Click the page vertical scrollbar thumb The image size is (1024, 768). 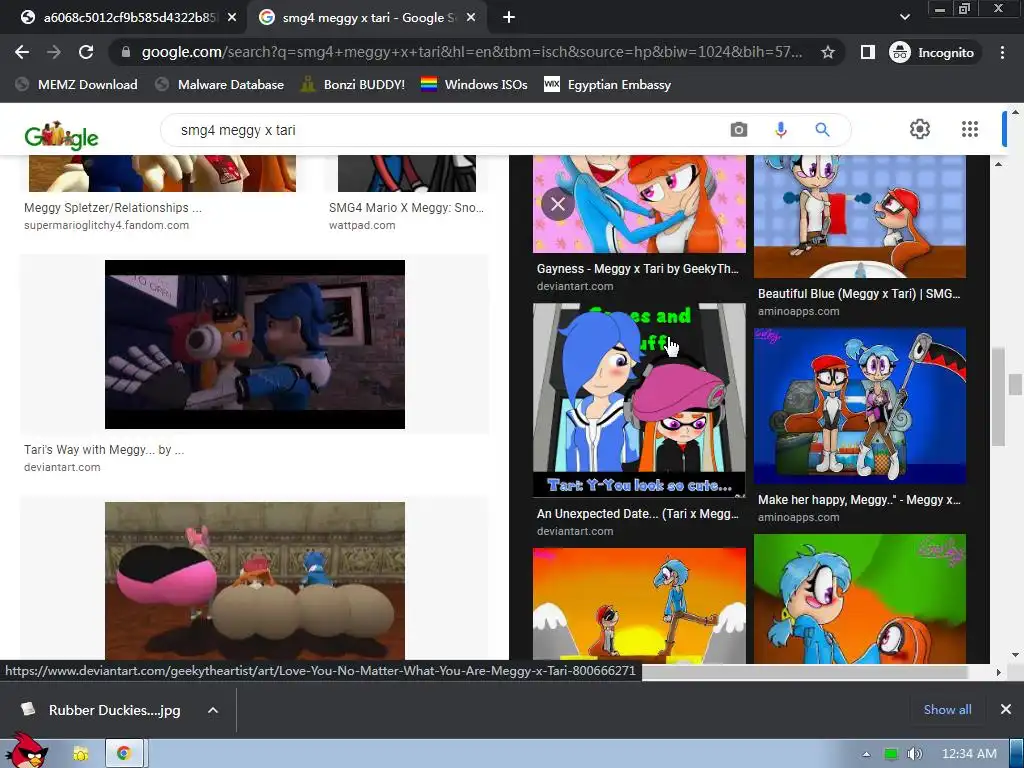(x=1015, y=384)
